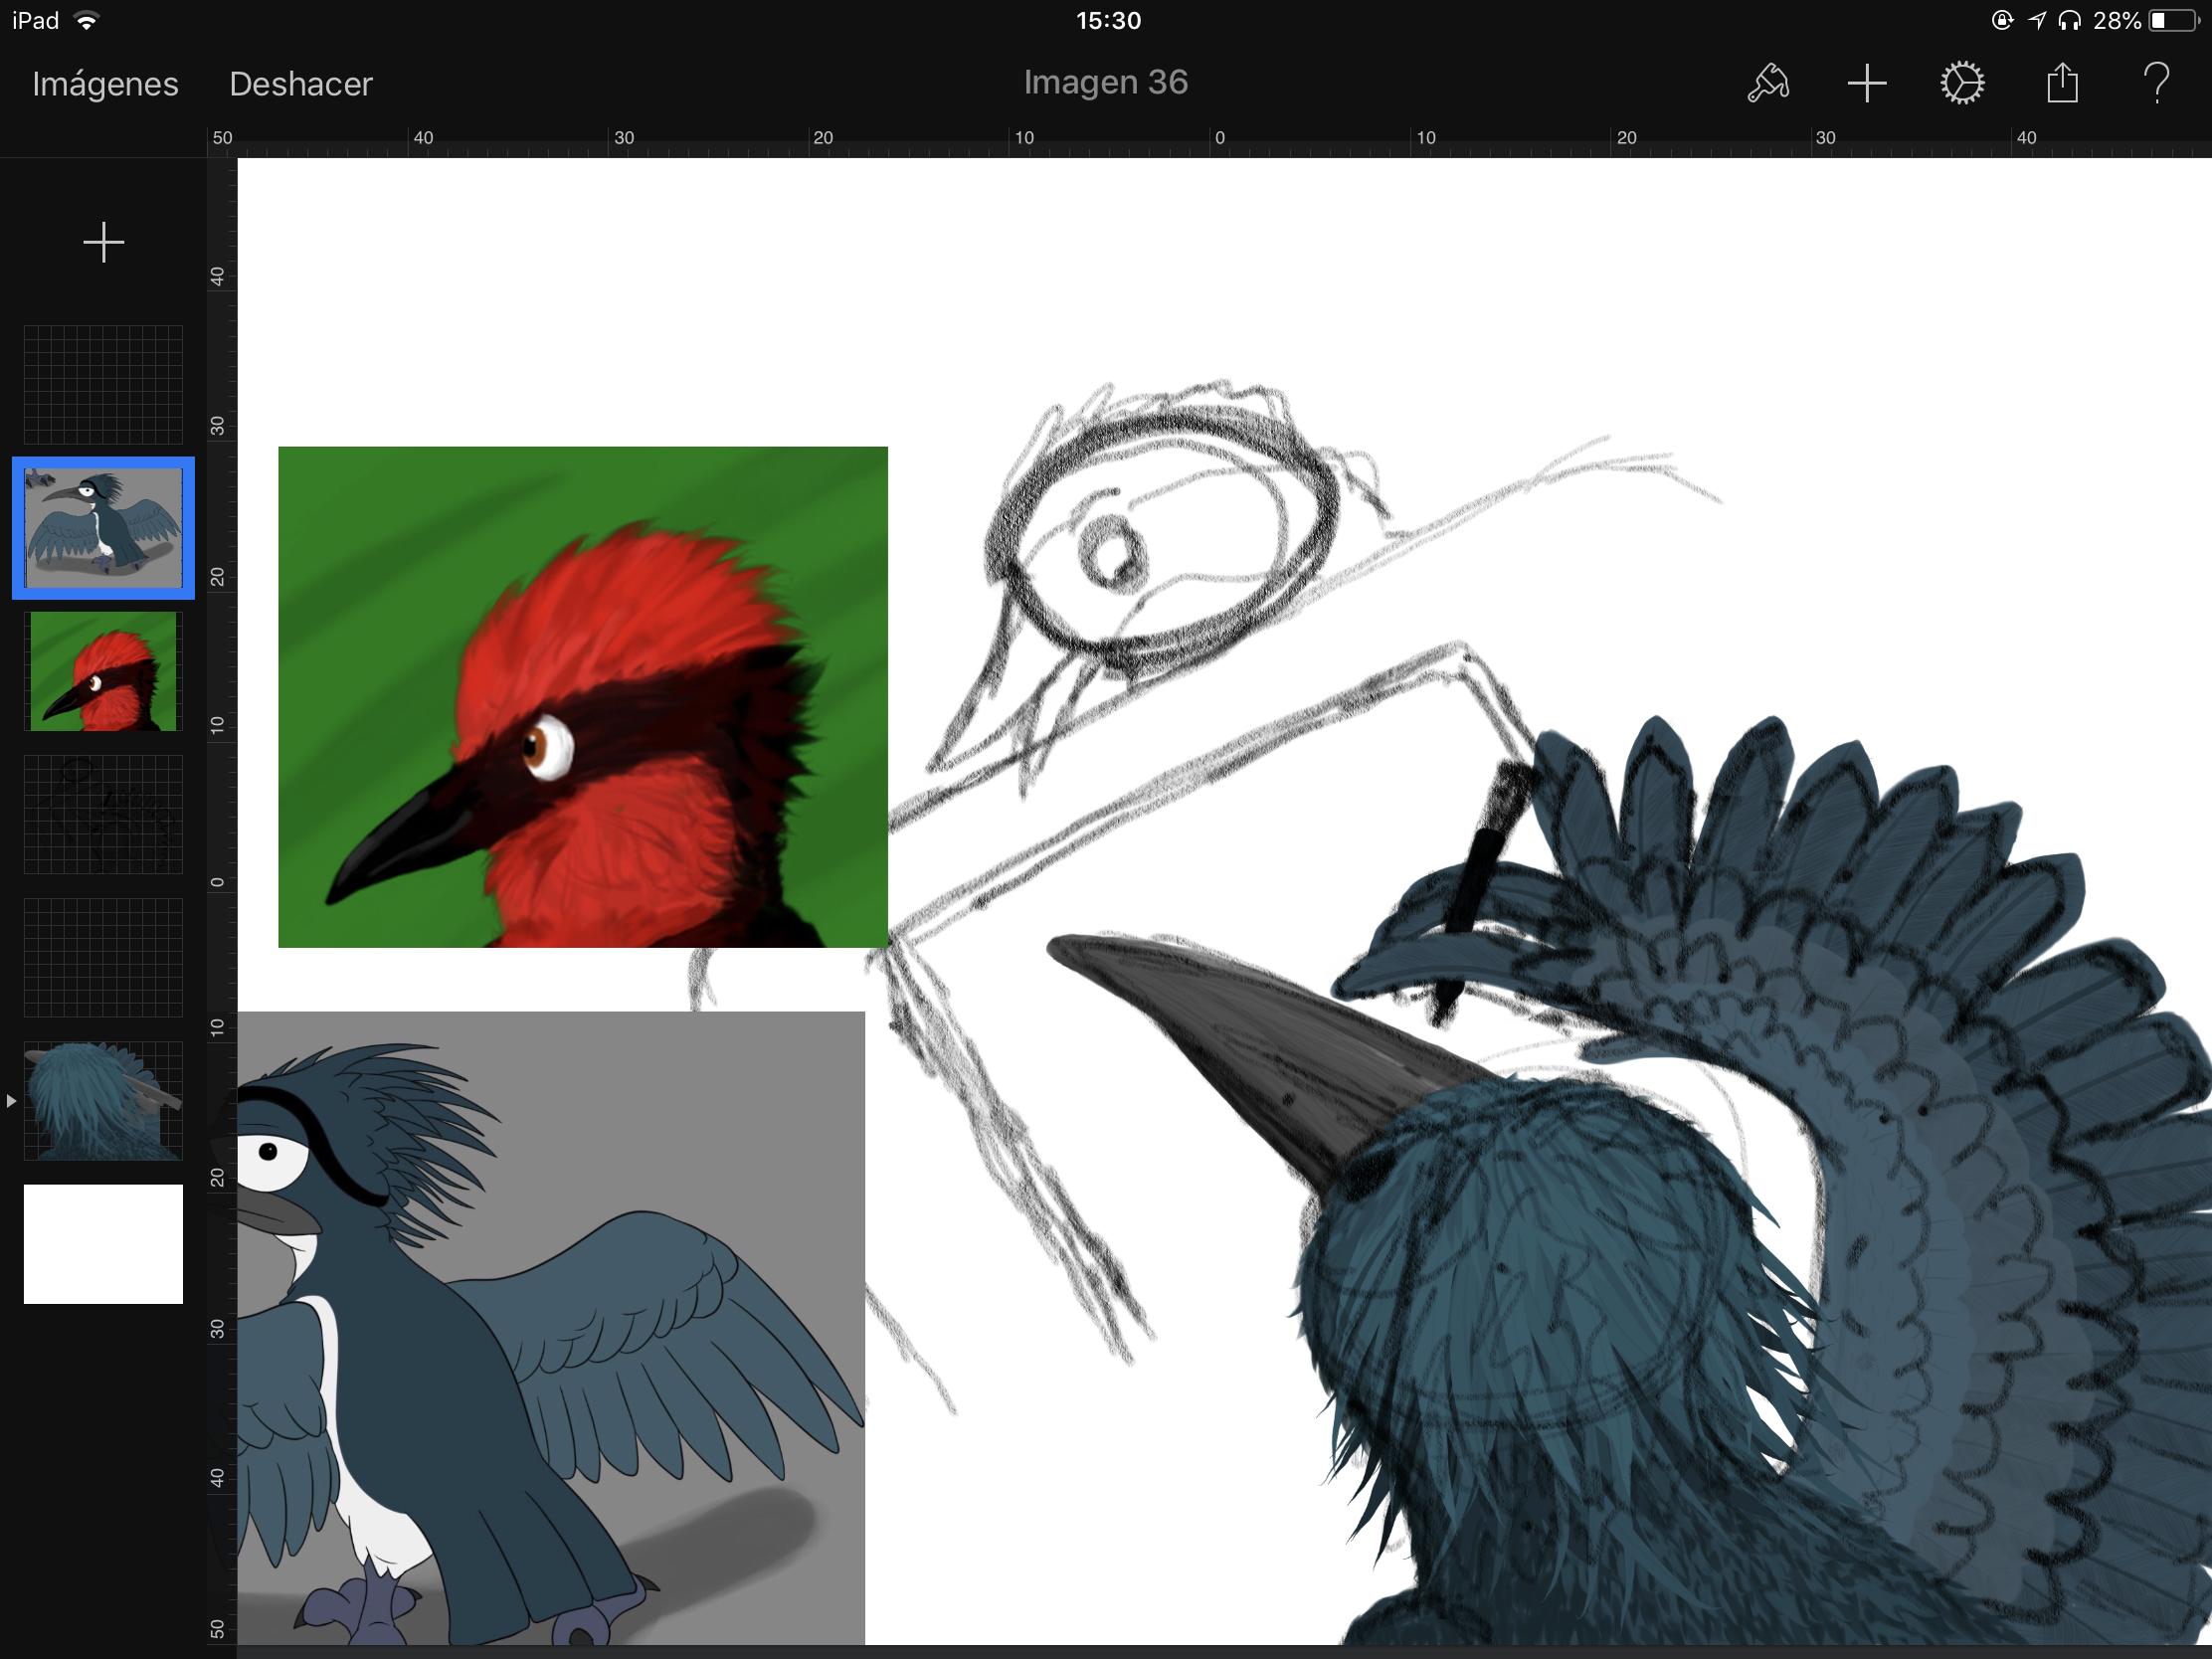Tap the red bird image on canvas
Viewport: 2212px width, 1659px height.
point(582,697)
